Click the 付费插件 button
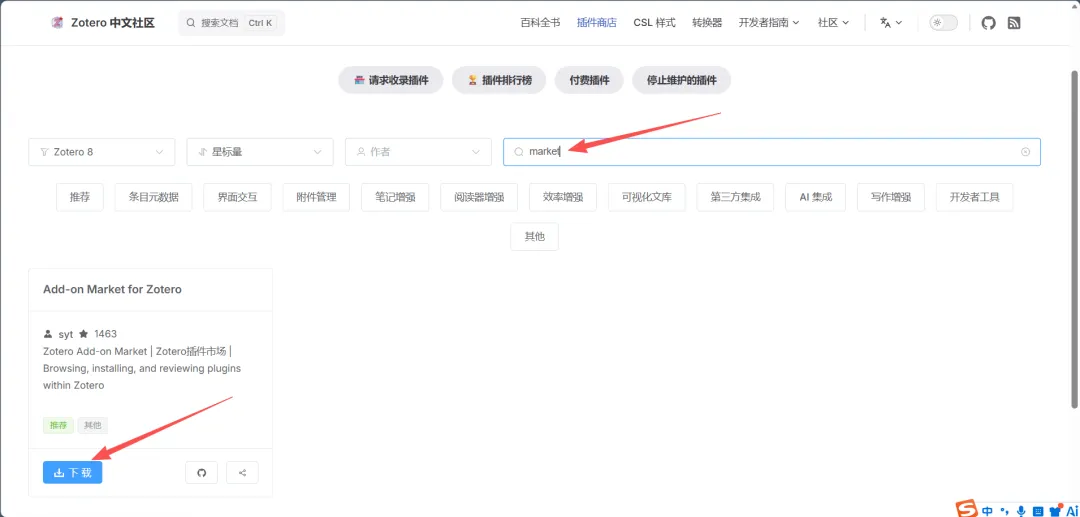 (589, 81)
